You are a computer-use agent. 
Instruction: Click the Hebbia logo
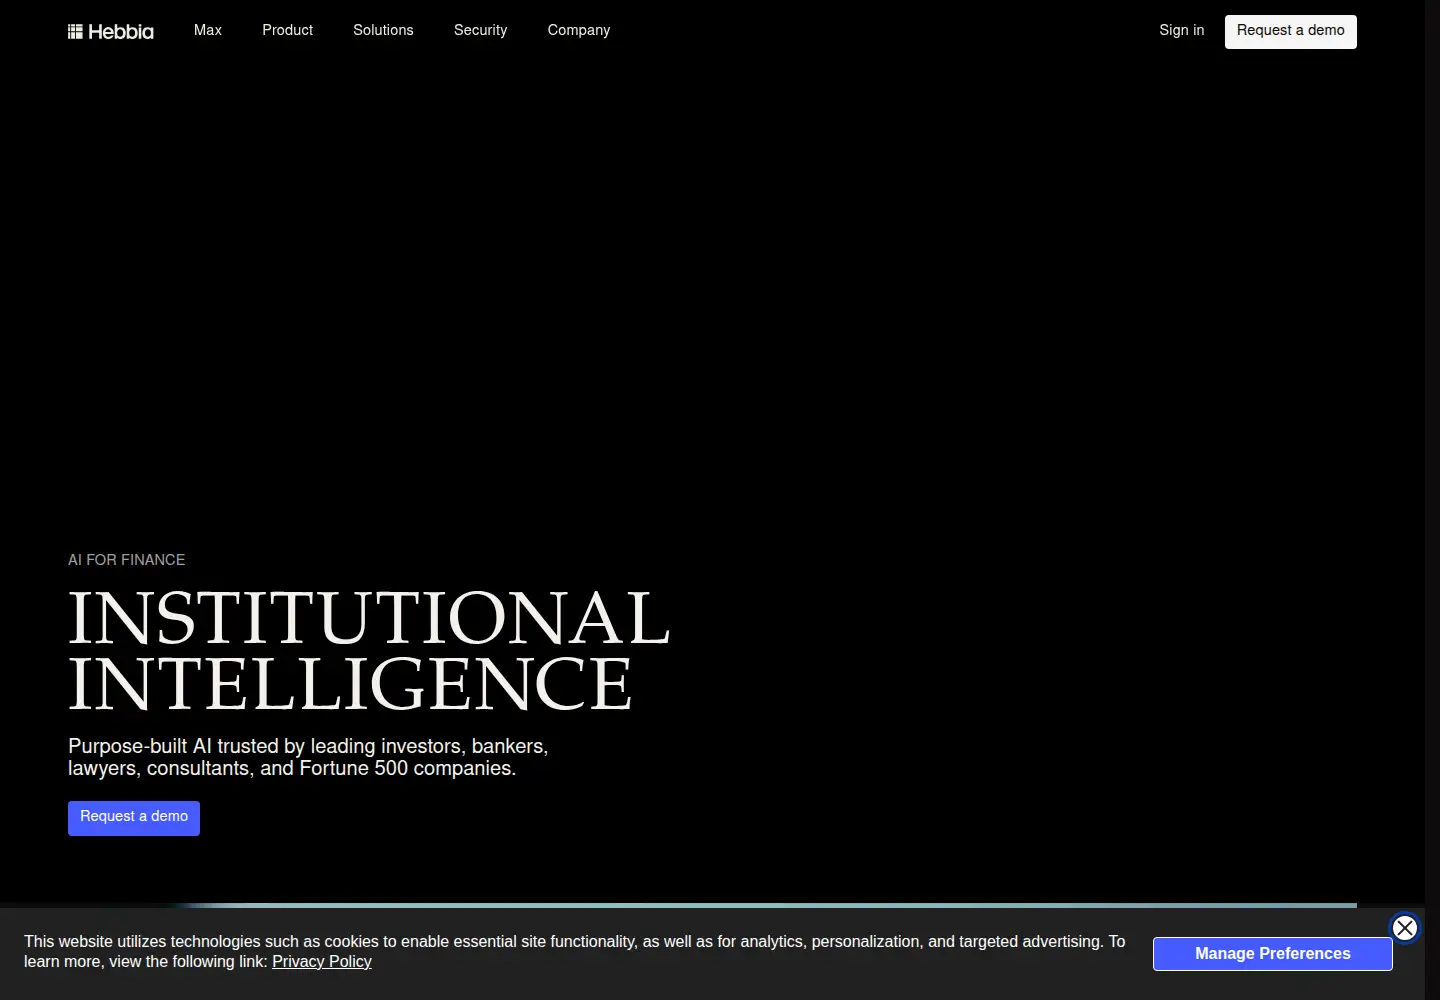(x=111, y=31)
